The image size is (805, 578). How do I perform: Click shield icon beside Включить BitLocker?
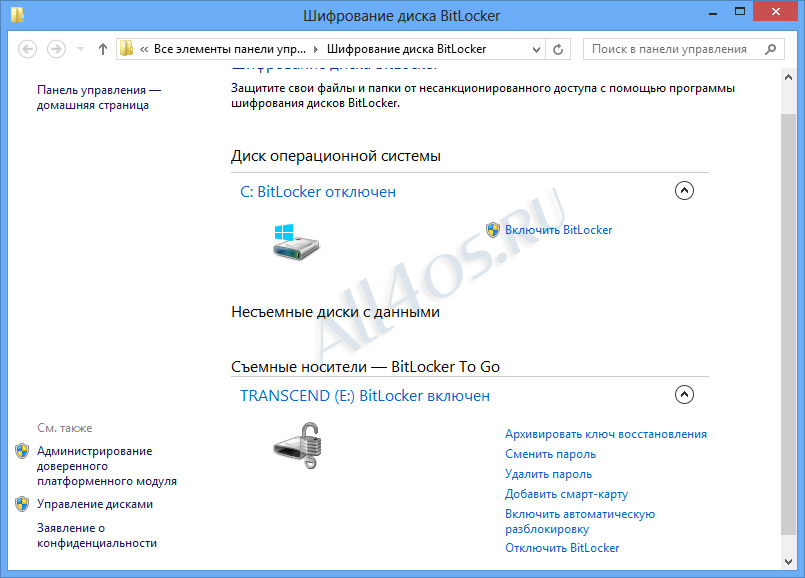pos(493,230)
